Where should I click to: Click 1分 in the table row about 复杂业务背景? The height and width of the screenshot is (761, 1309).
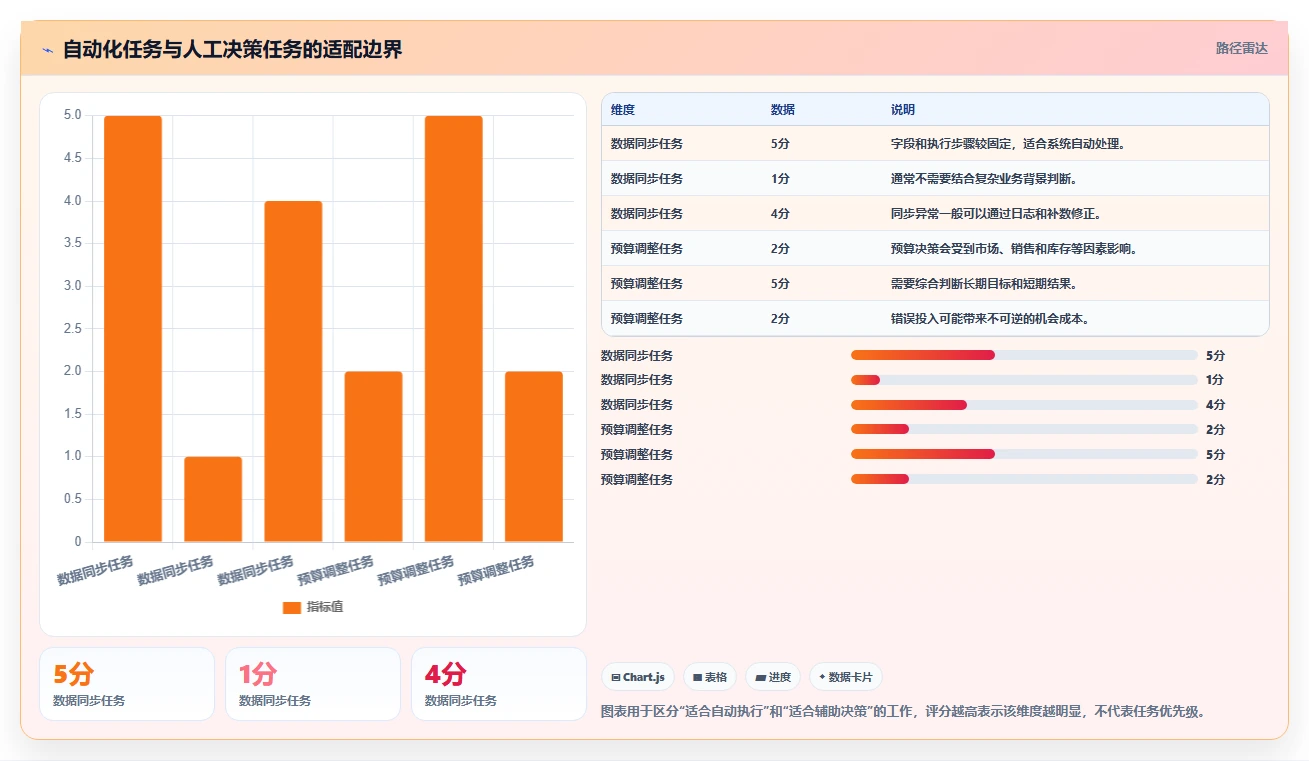pos(780,179)
